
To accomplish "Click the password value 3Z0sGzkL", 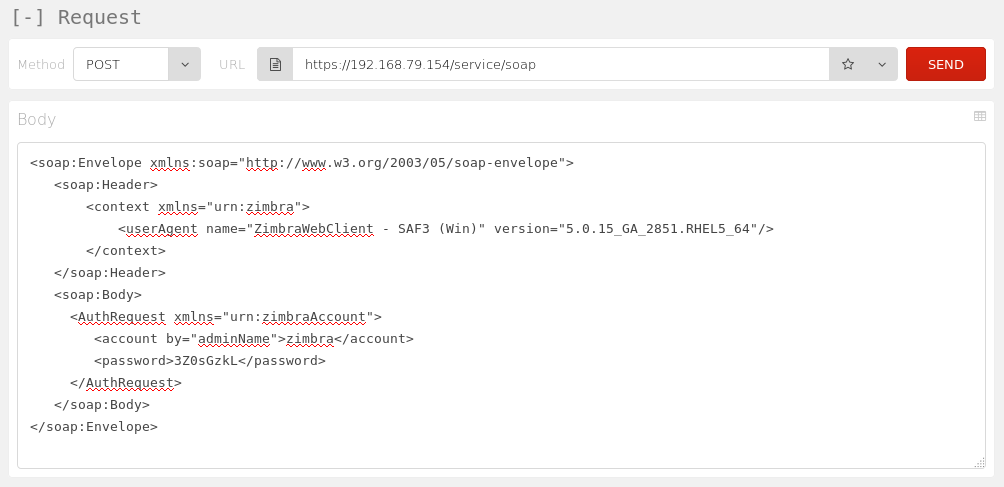I will pyautogui.click(x=206, y=361).
